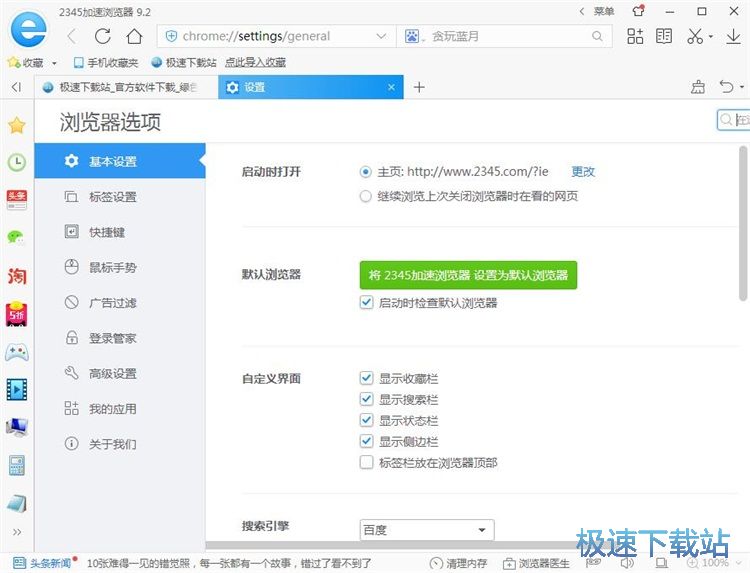The image size is (750, 573).
Task: Open the 百度 search engine dropdown
Action: pyautogui.click(x=427, y=530)
